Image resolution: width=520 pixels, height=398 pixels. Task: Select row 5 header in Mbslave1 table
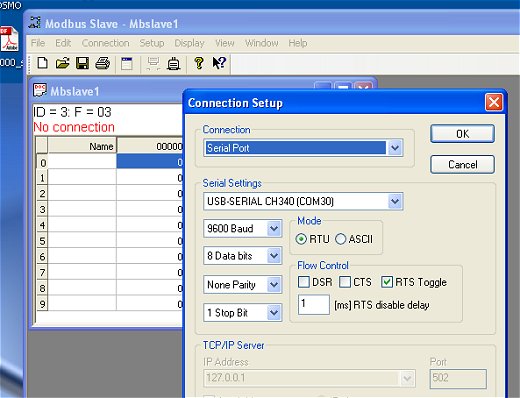point(42,240)
